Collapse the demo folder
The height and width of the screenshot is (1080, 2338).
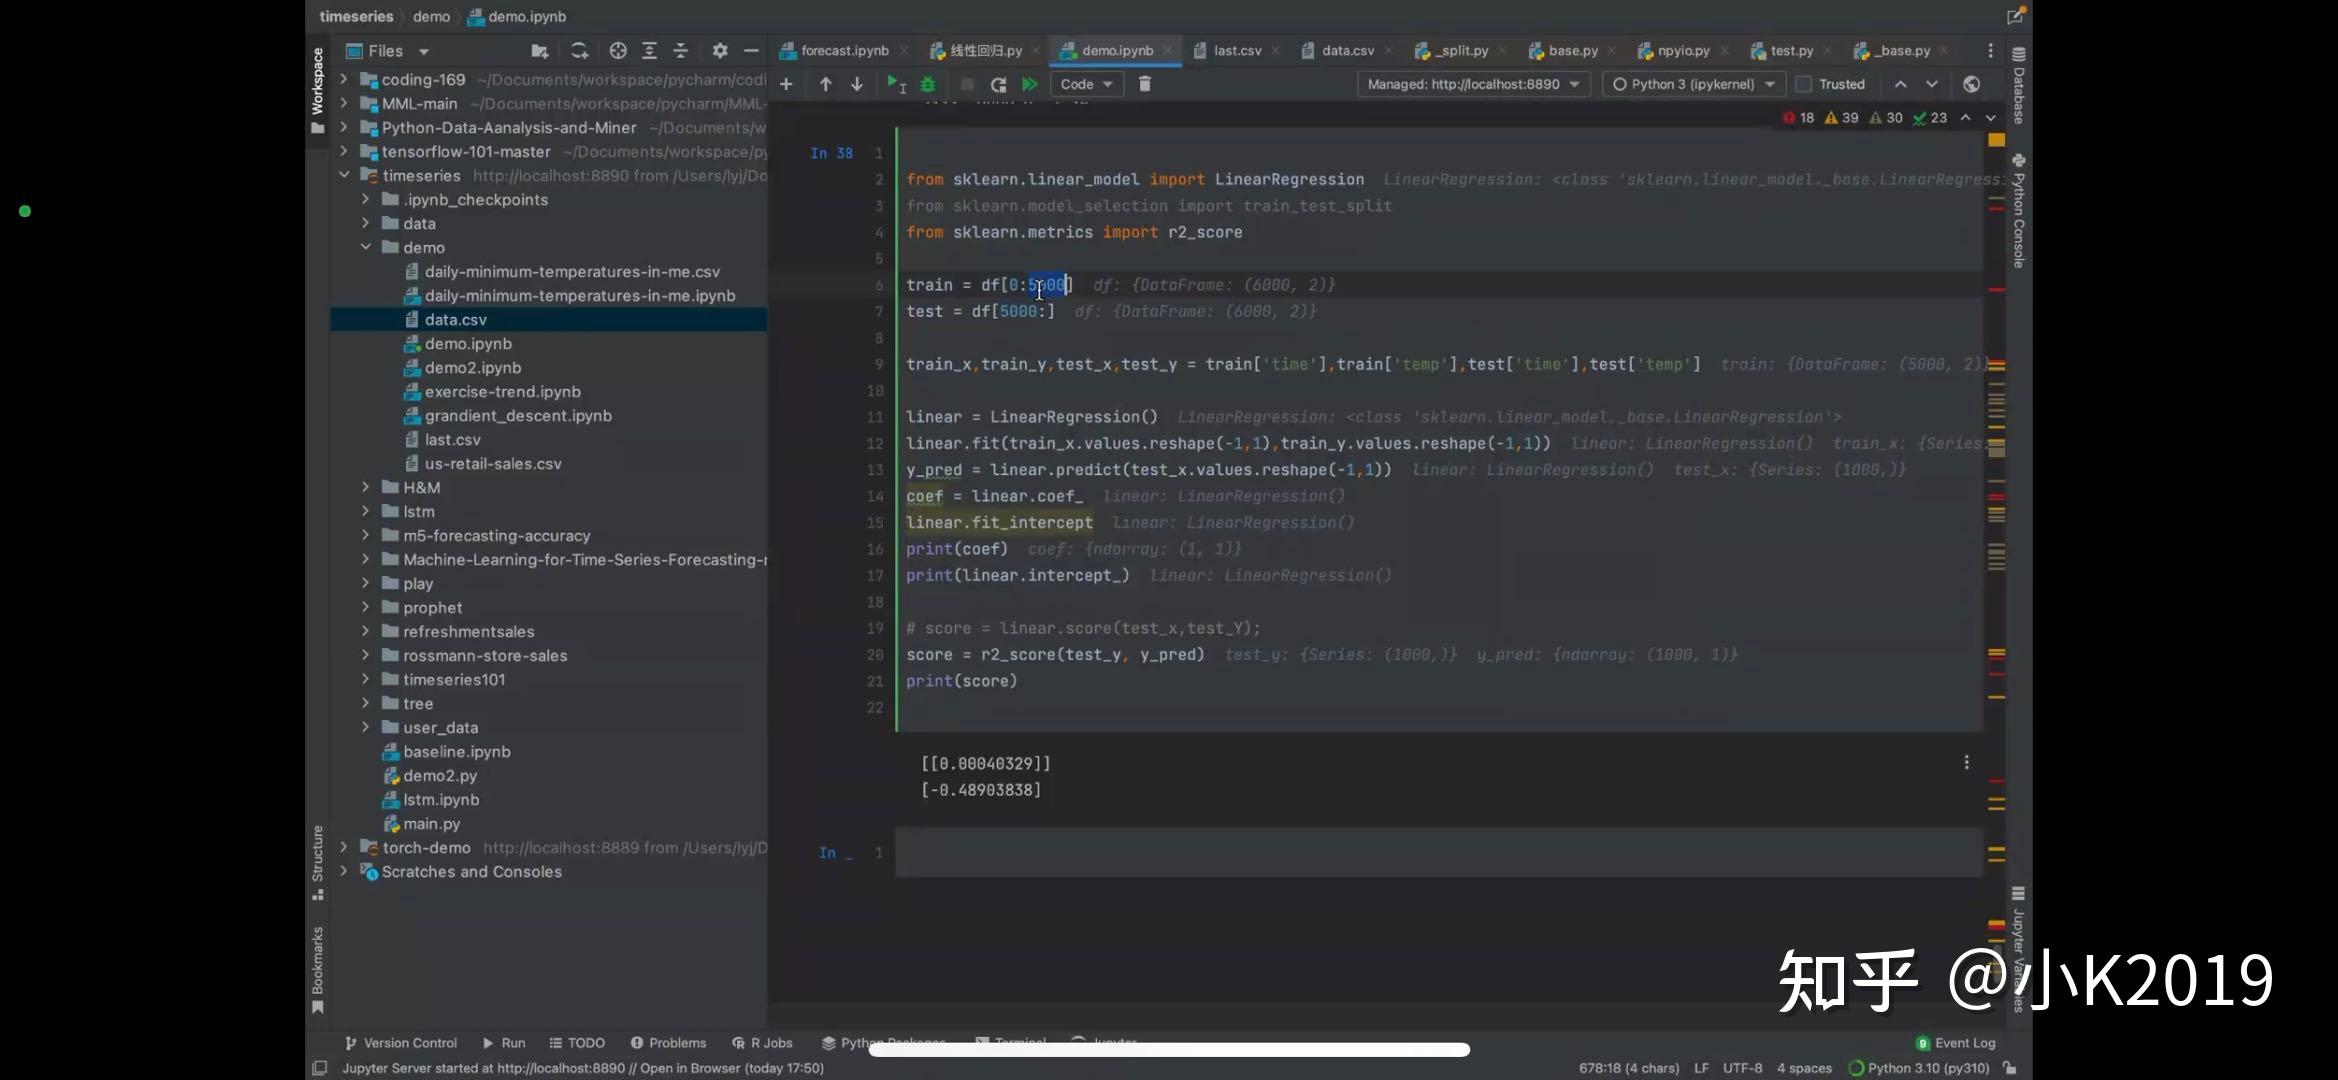[366, 248]
